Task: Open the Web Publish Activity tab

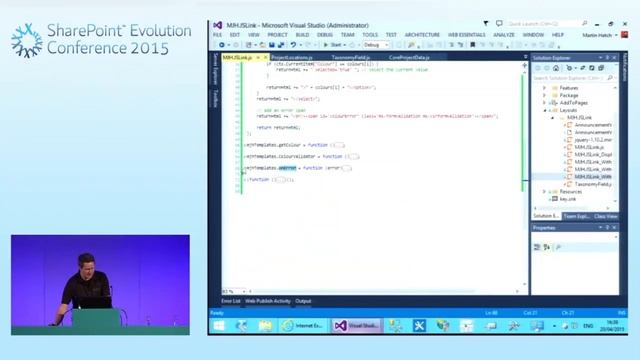Action: [268, 301]
